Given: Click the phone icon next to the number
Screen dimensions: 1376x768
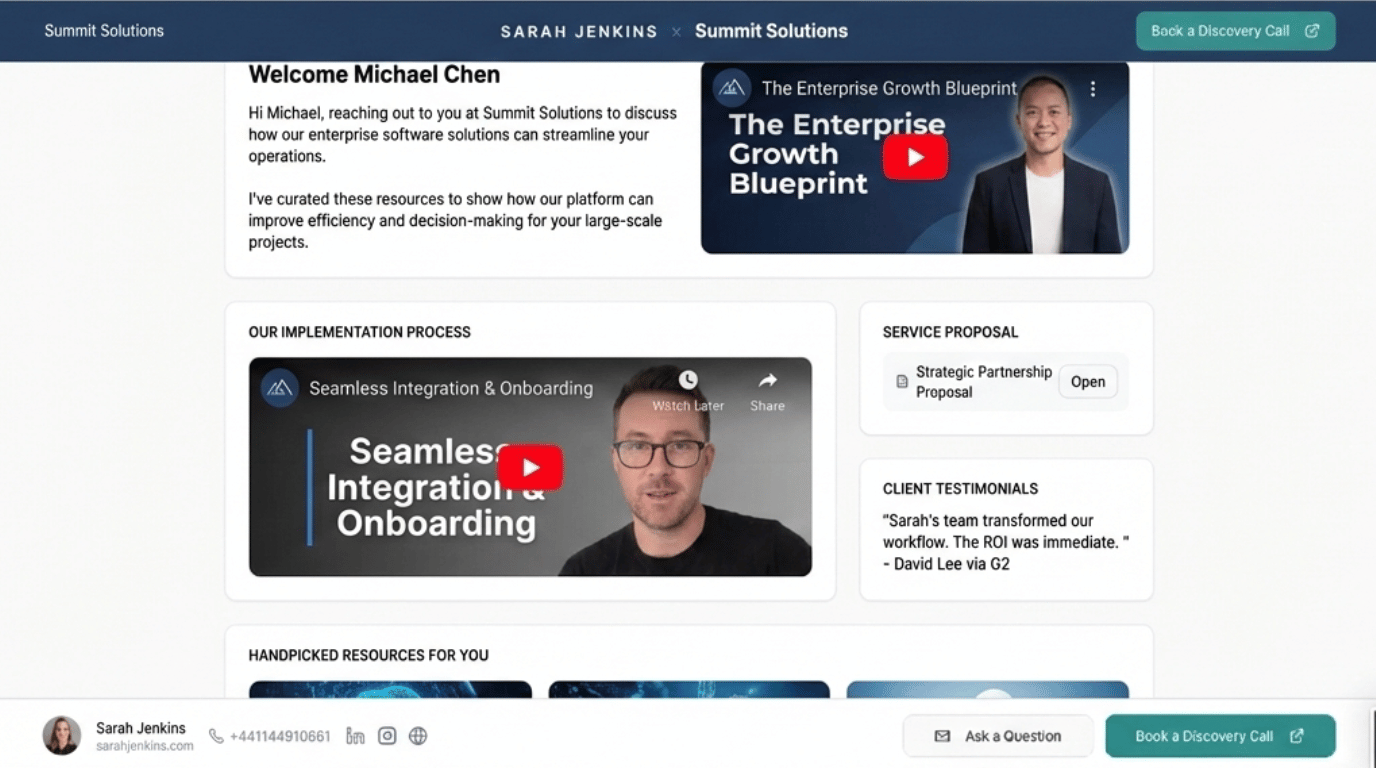Looking at the screenshot, I should pyautogui.click(x=216, y=736).
